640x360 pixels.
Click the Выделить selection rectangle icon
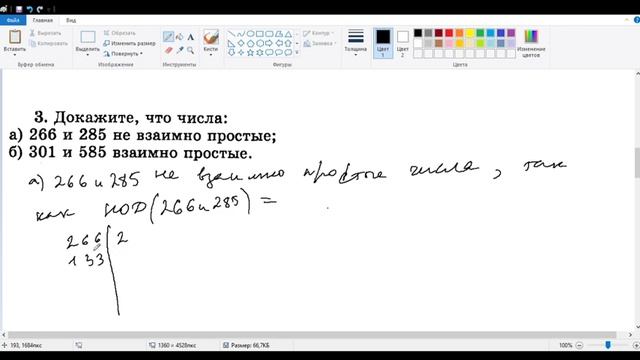(x=87, y=37)
